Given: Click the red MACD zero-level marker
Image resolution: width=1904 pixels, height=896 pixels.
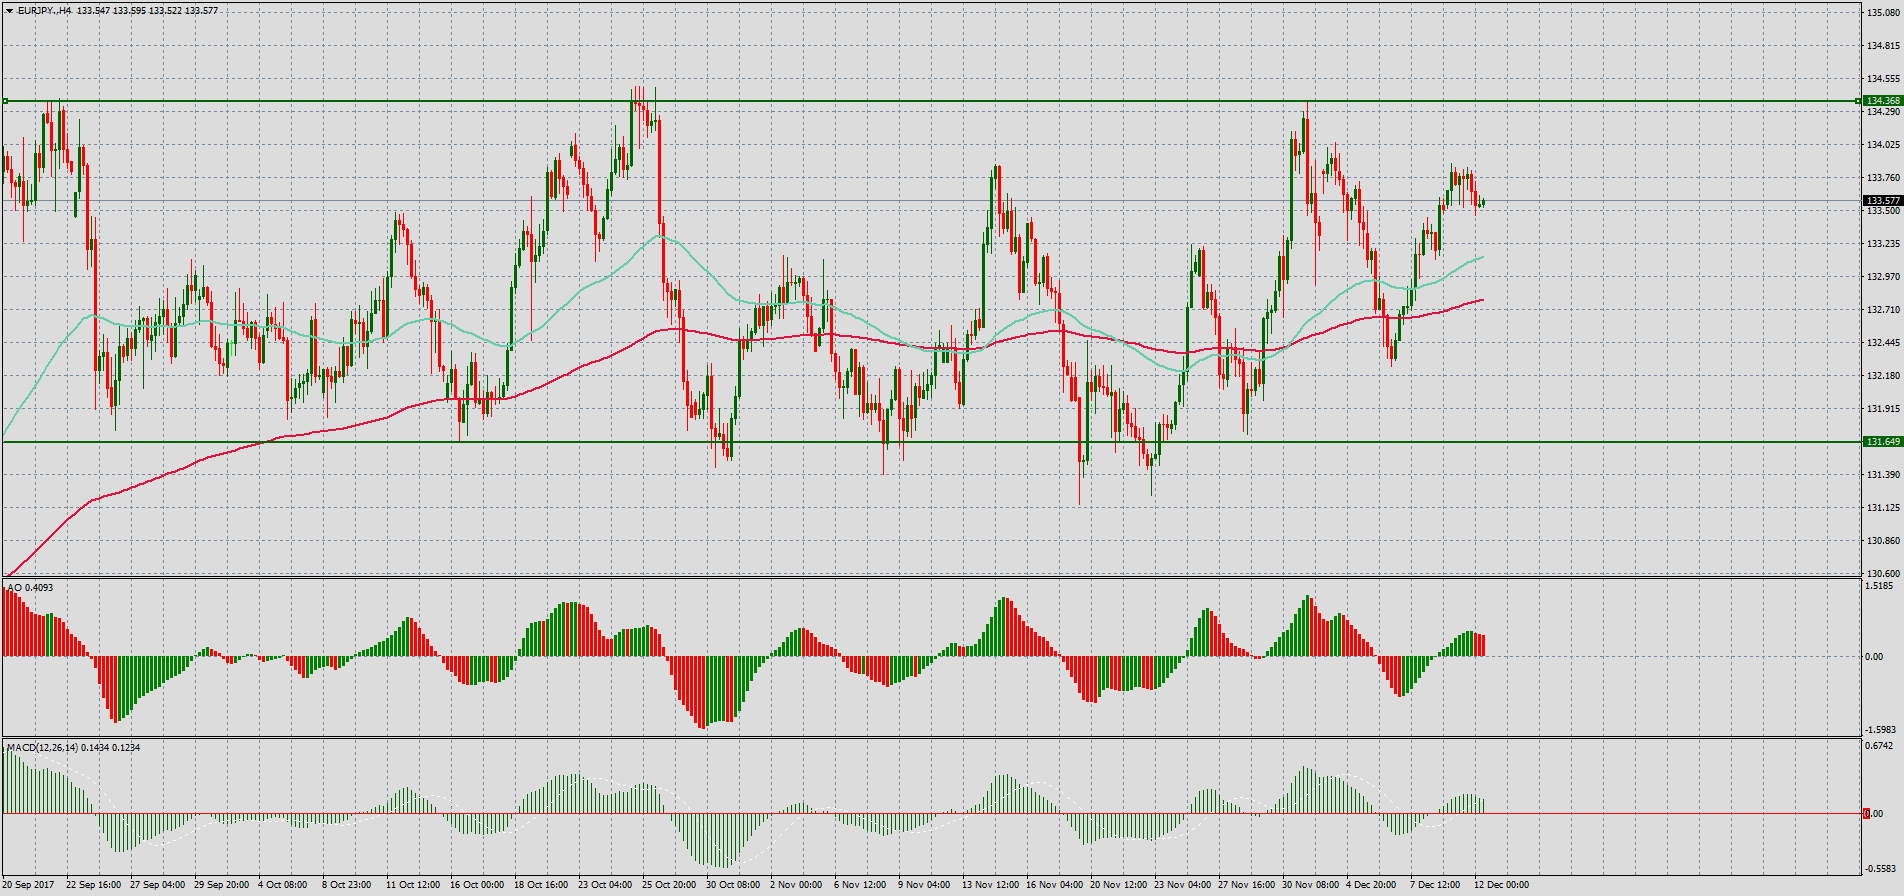Looking at the screenshot, I should click(1866, 814).
